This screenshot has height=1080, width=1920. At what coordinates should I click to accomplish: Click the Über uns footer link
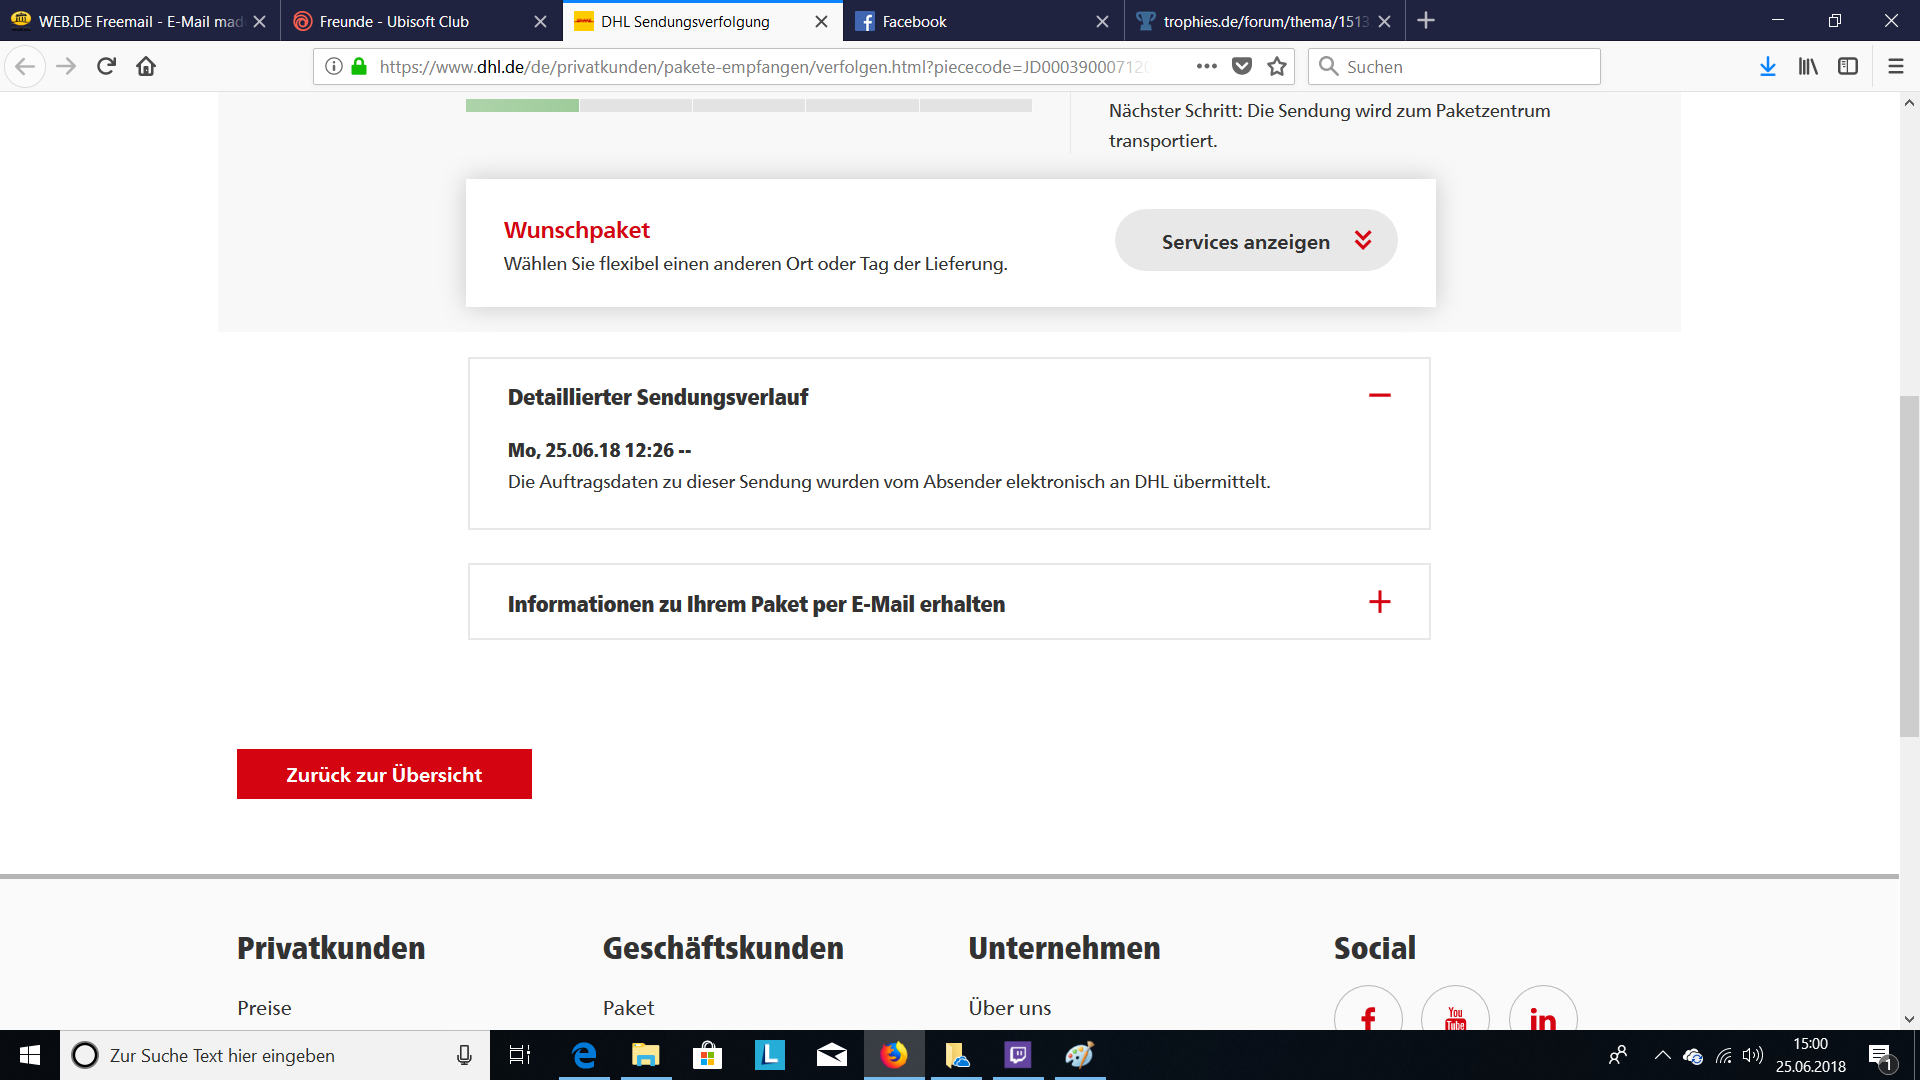click(x=1009, y=1008)
